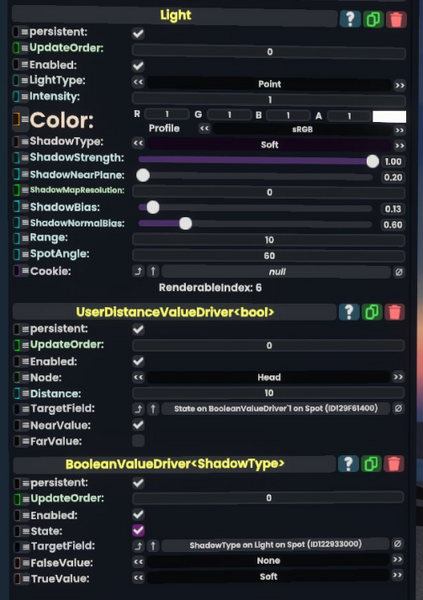The height and width of the screenshot is (600, 423).
Task: Clear the Cookie reference with null icon
Action: point(399,272)
